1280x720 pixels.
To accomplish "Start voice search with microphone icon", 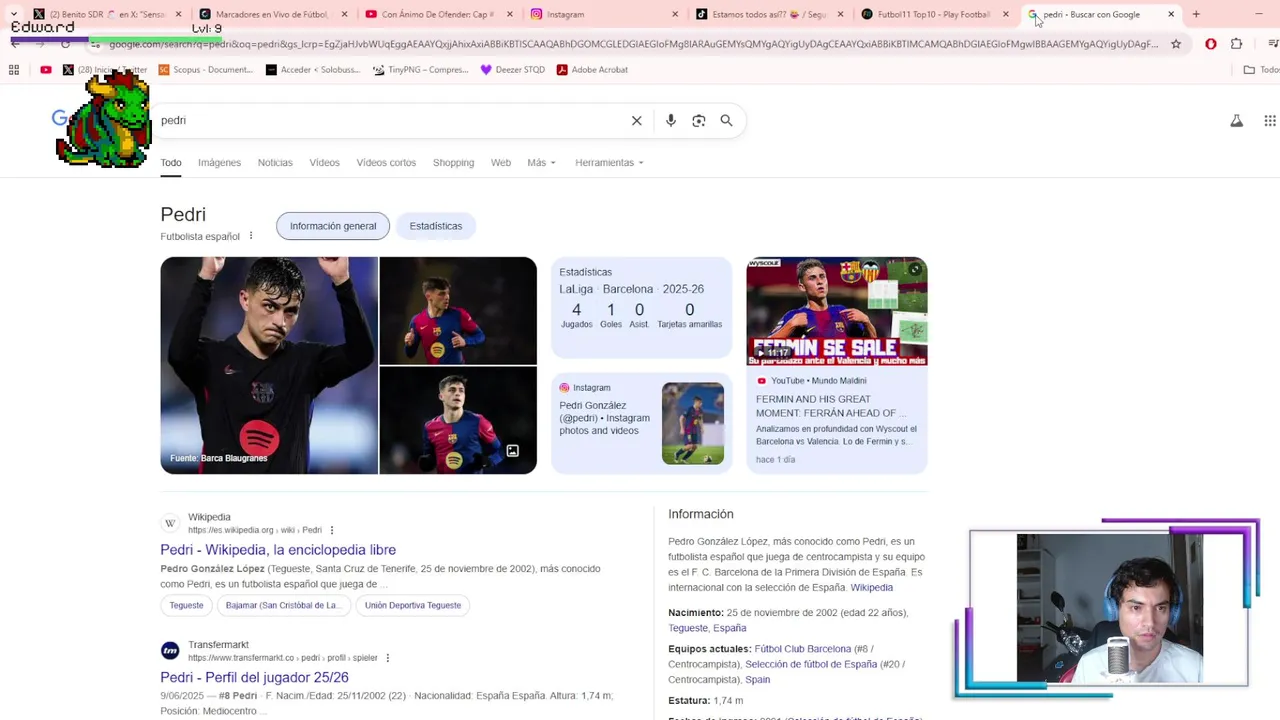I will [671, 120].
